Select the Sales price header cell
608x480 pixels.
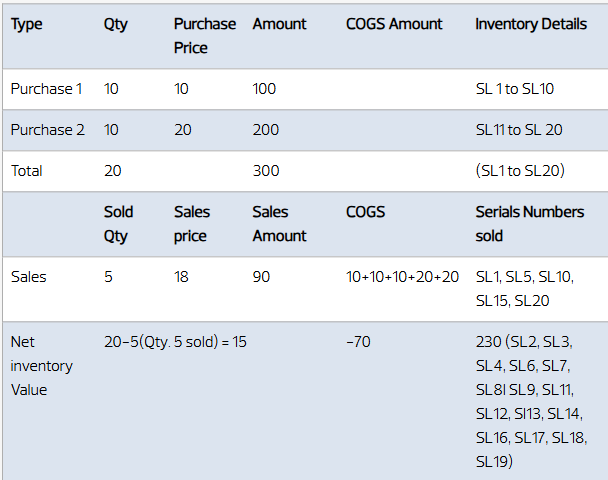click(x=192, y=224)
